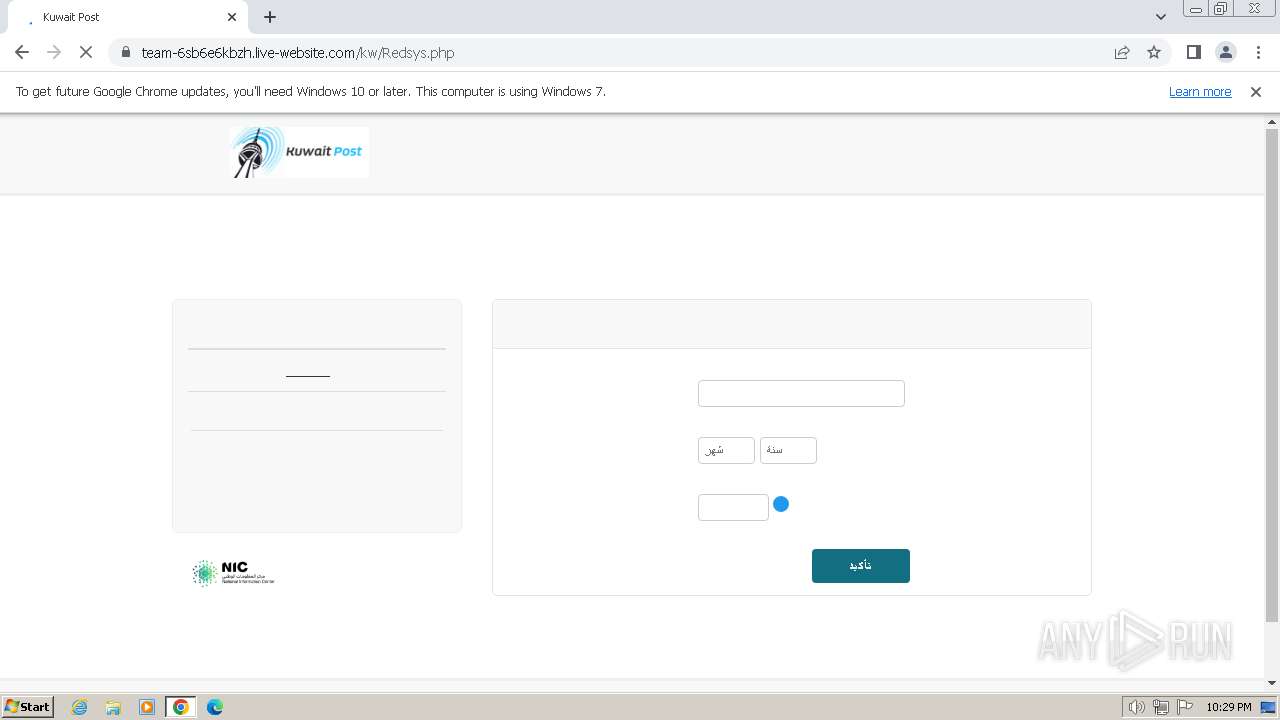Image resolution: width=1280 pixels, height=720 pixels.
Task: View site information via the padlock icon
Action: pyautogui.click(x=126, y=52)
